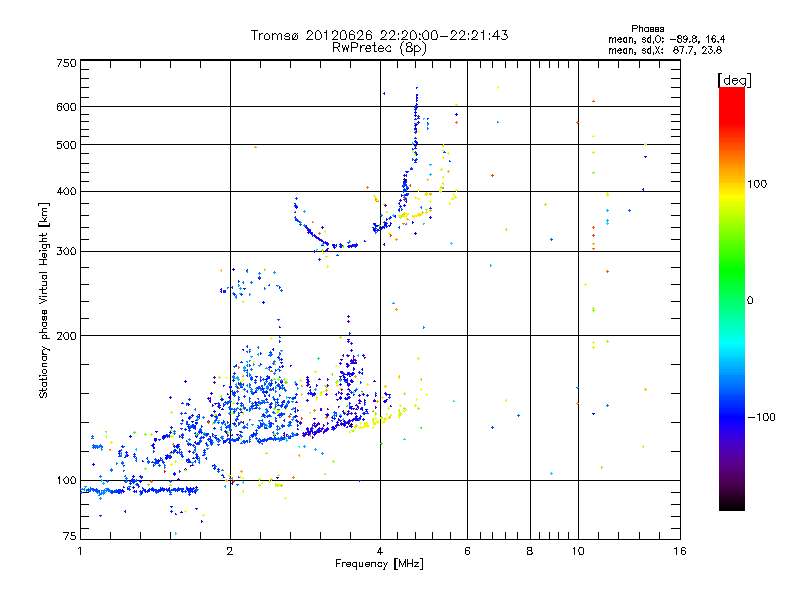Click the '[deg]' colorbar unit label
This screenshot has height=600, width=800.
pos(734,80)
